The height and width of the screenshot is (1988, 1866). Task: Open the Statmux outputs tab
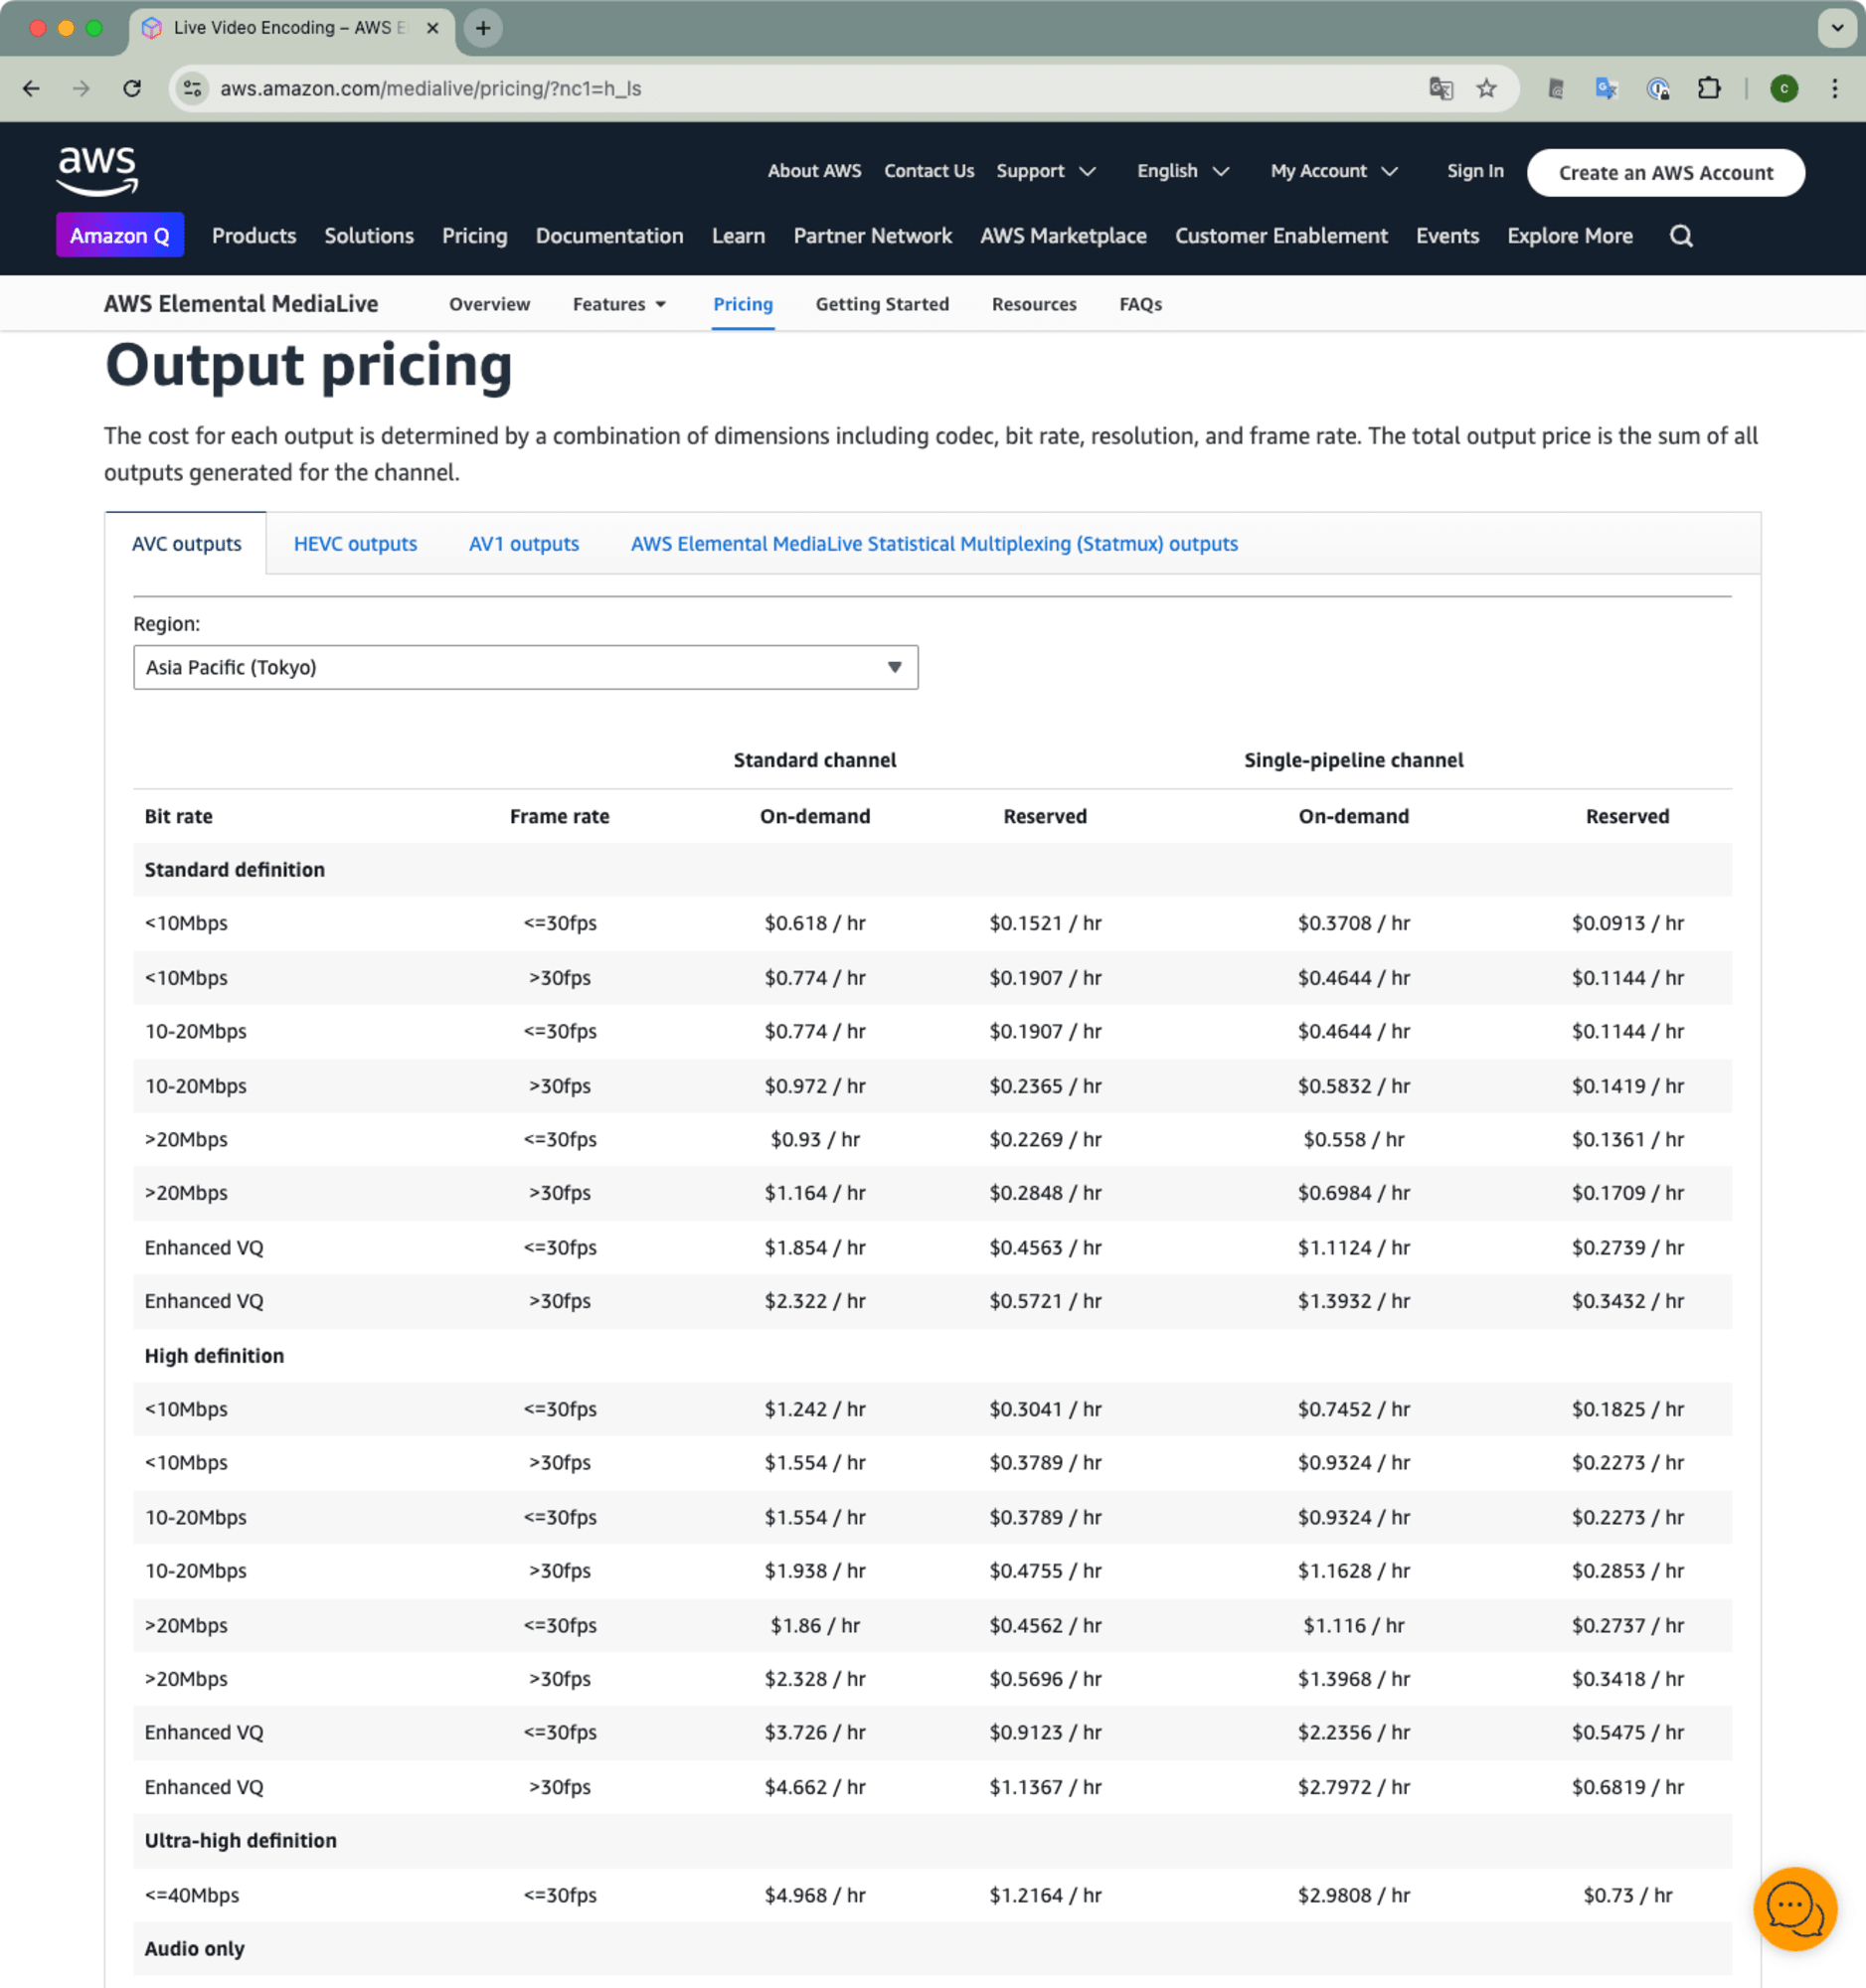click(x=933, y=544)
